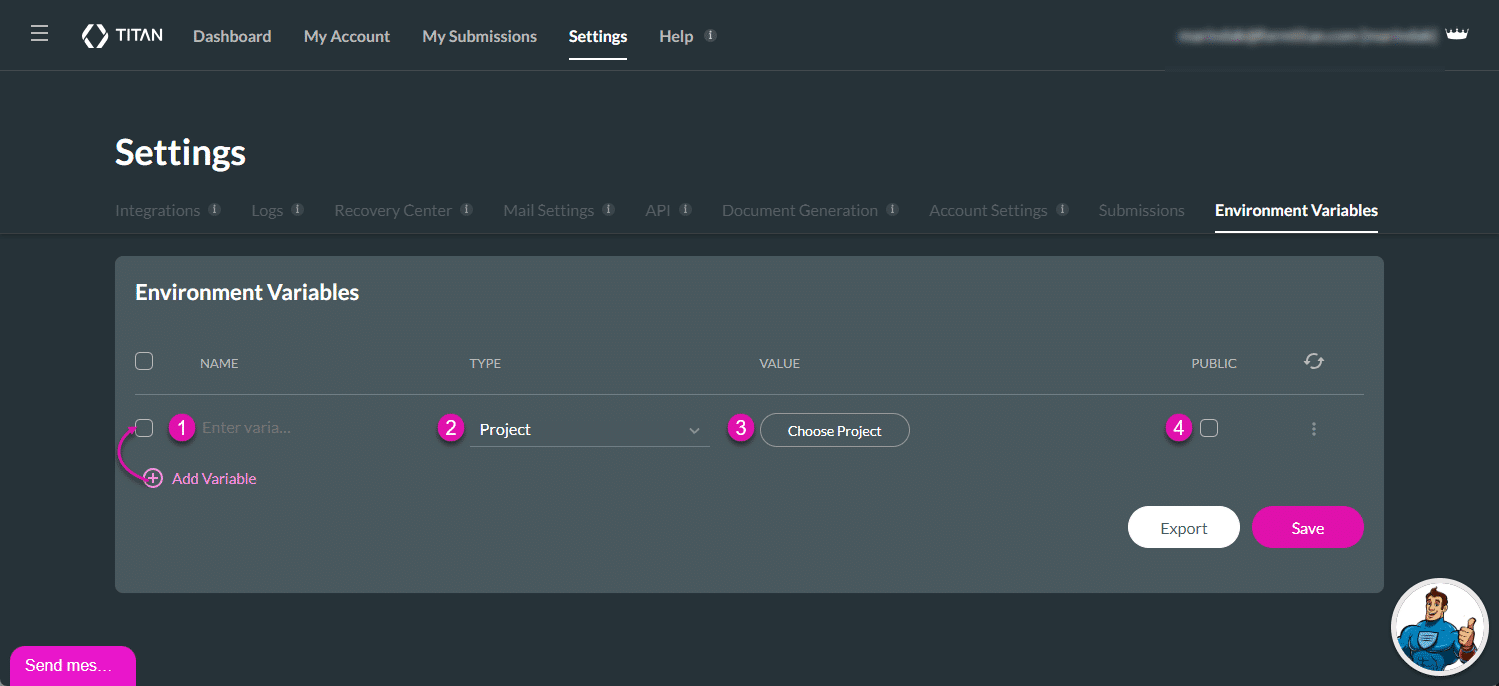Click the plus icon for Add Variable

[x=153, y=478]
